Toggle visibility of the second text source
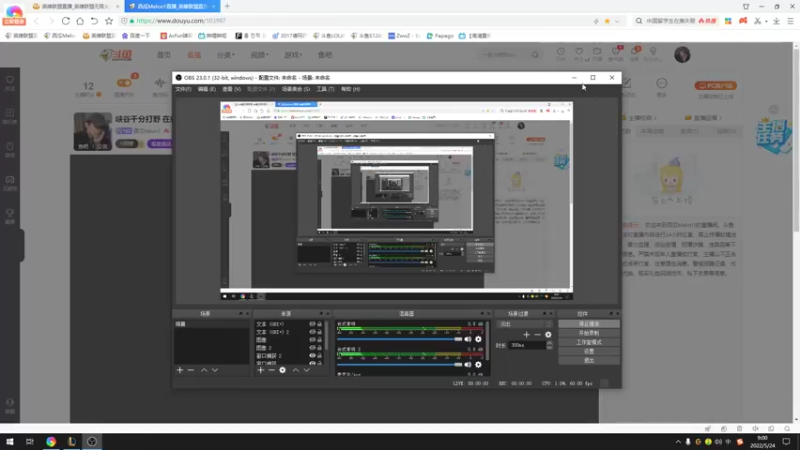 click(312, 332)
